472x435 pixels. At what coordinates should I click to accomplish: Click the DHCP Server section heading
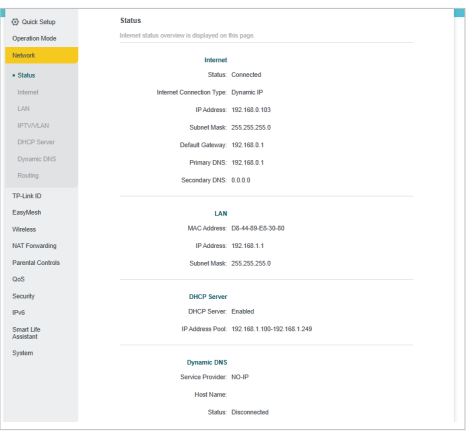(x=208, y=297)
